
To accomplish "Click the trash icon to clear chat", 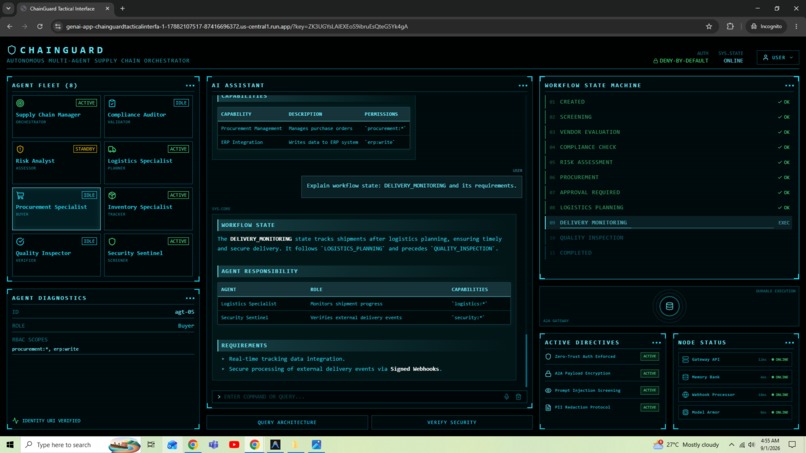I will (x=518, y=396).
